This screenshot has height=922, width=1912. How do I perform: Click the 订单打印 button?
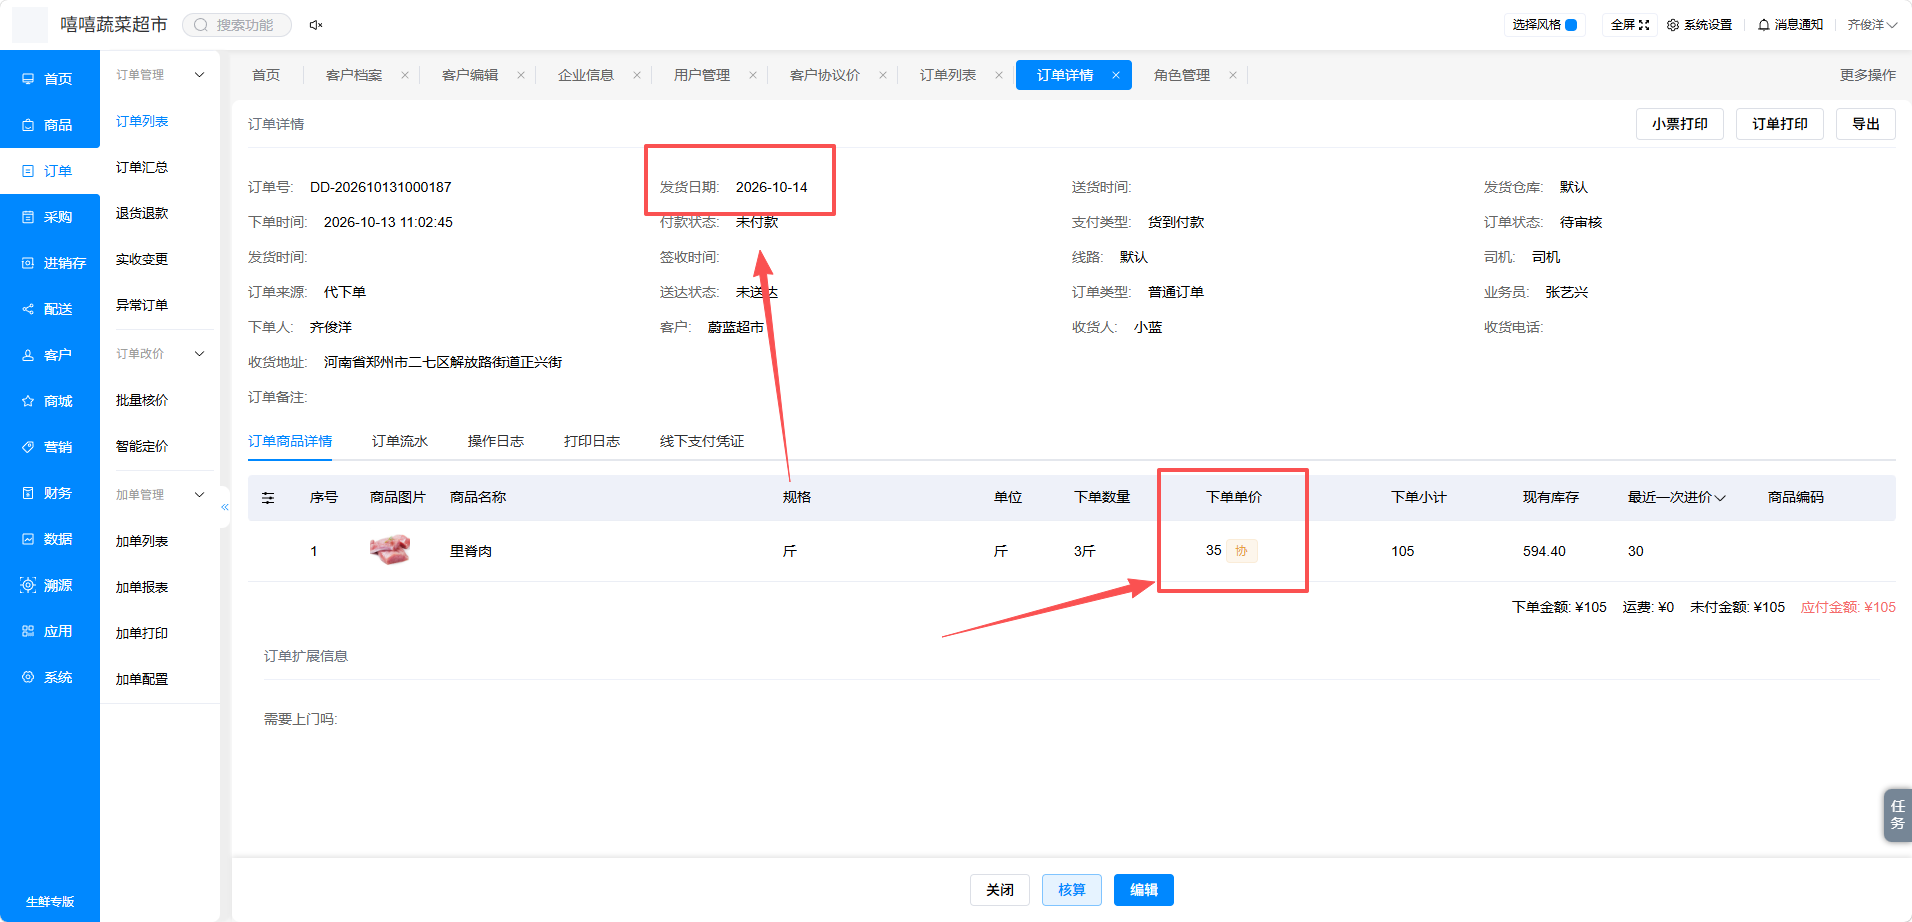(x=1780, y=124)
